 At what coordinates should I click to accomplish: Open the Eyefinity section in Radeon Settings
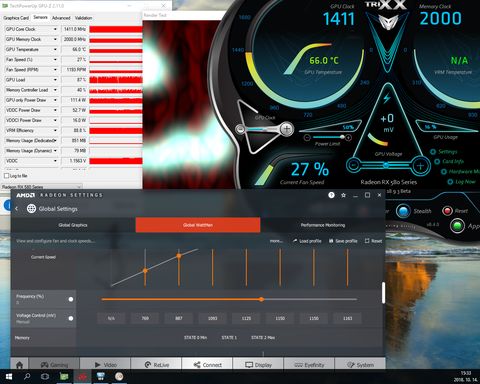click(x=309, y=365)
